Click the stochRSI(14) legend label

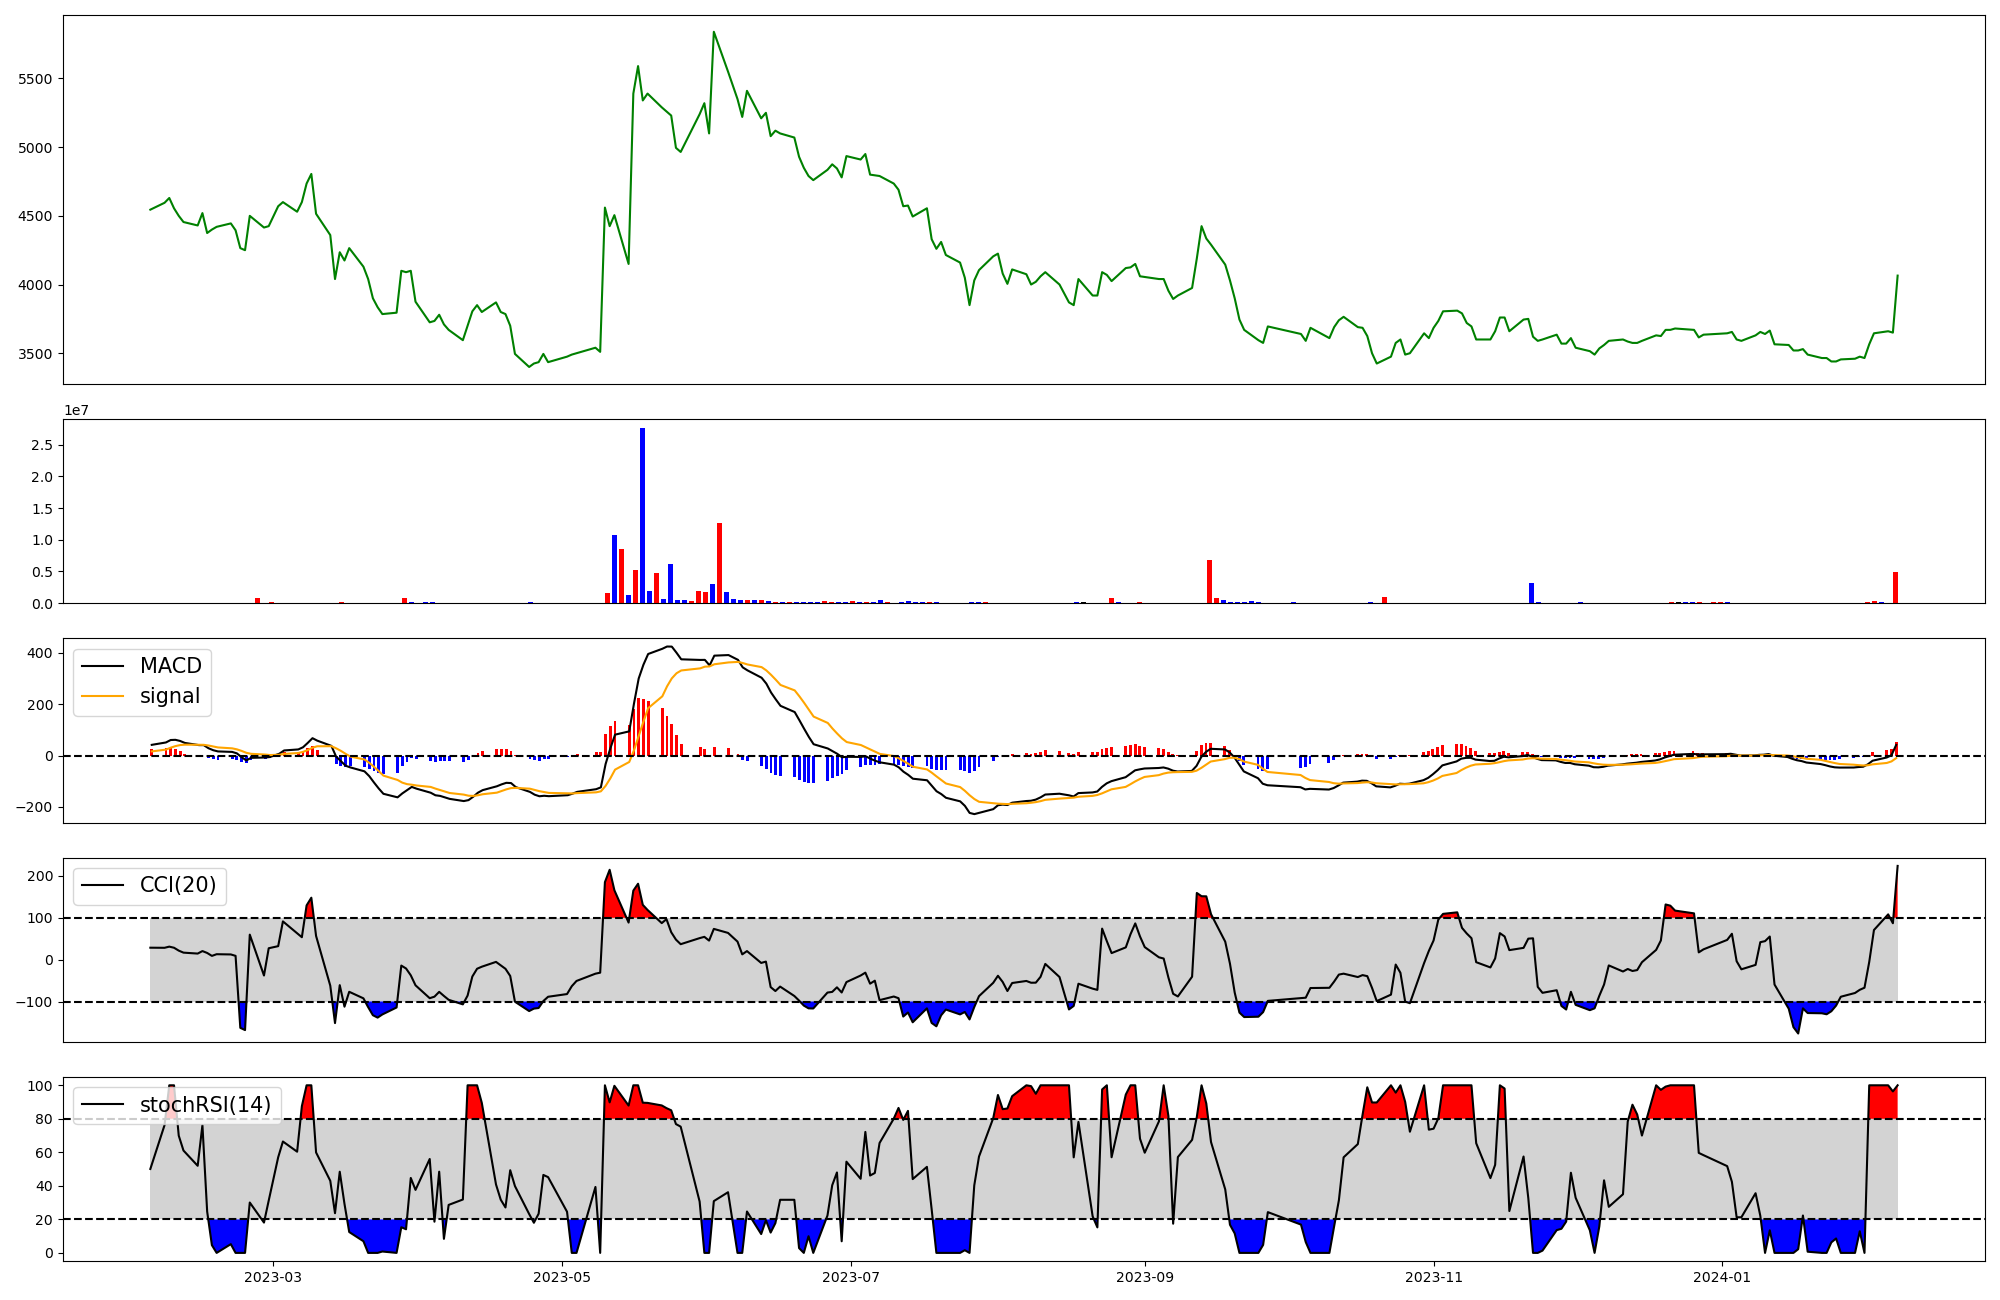[x=205, y=1104]
